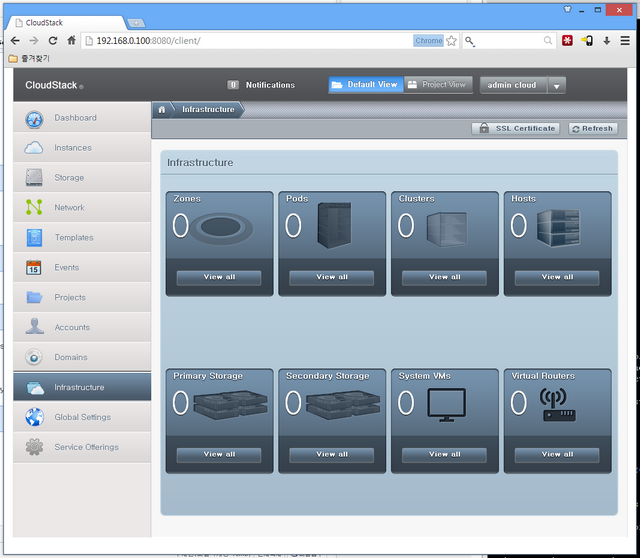Click the Infrastructure sidebar icon
Screen dimensions: 640x558
tap(35, 387)
